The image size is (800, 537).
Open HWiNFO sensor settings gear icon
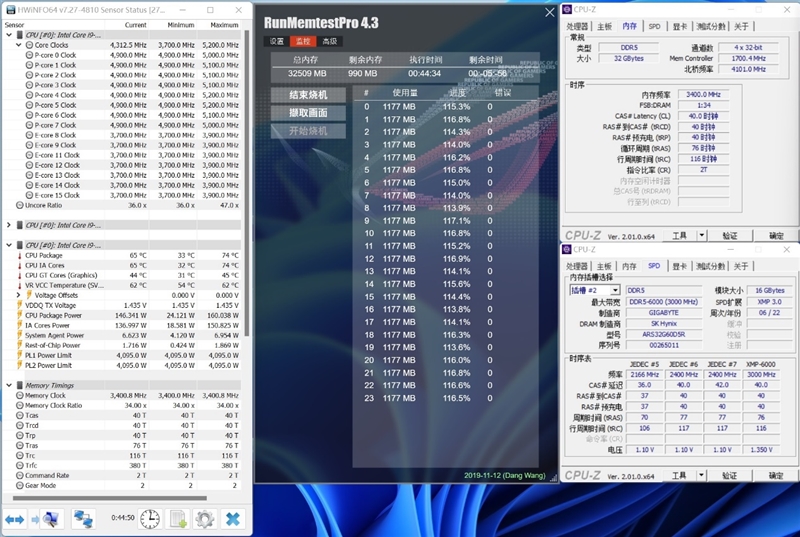205,519
